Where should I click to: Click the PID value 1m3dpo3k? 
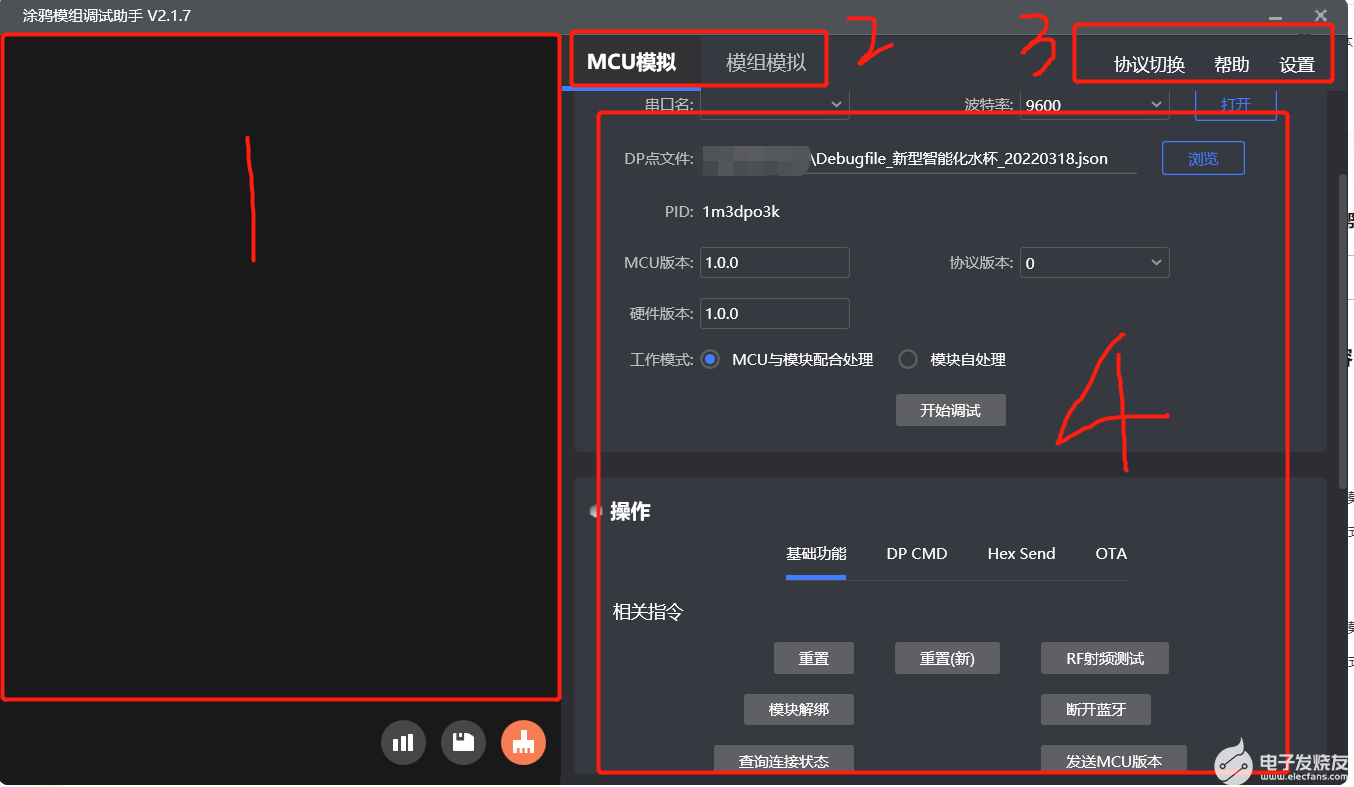point(741,211)
